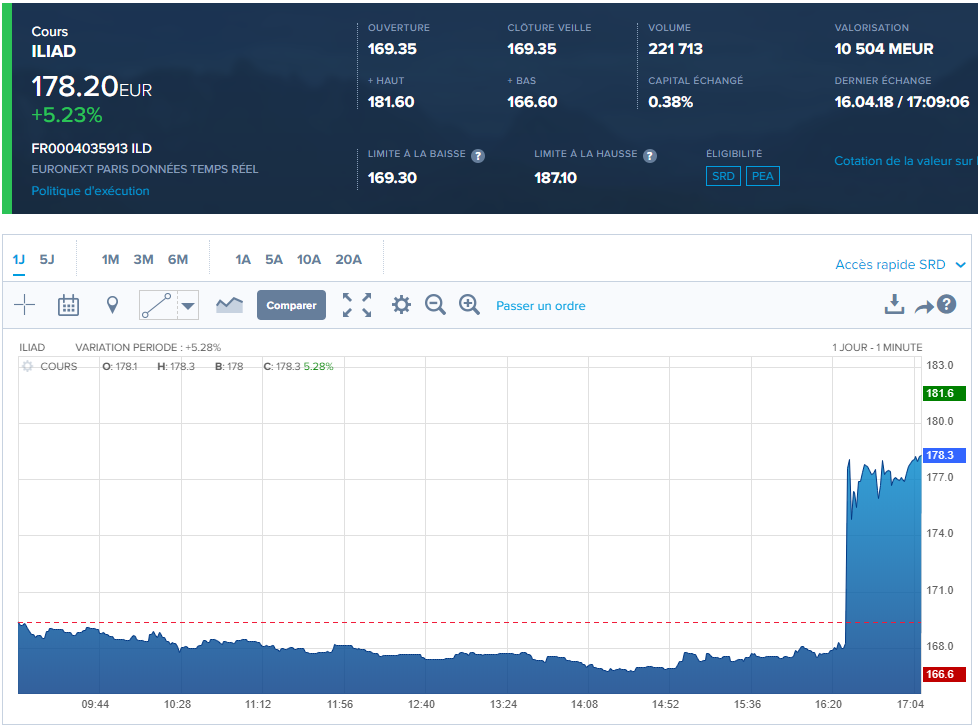This screenshot has width=978, height=725.
Task: Zoom out on the chart
Action: [x=435, y=305]
